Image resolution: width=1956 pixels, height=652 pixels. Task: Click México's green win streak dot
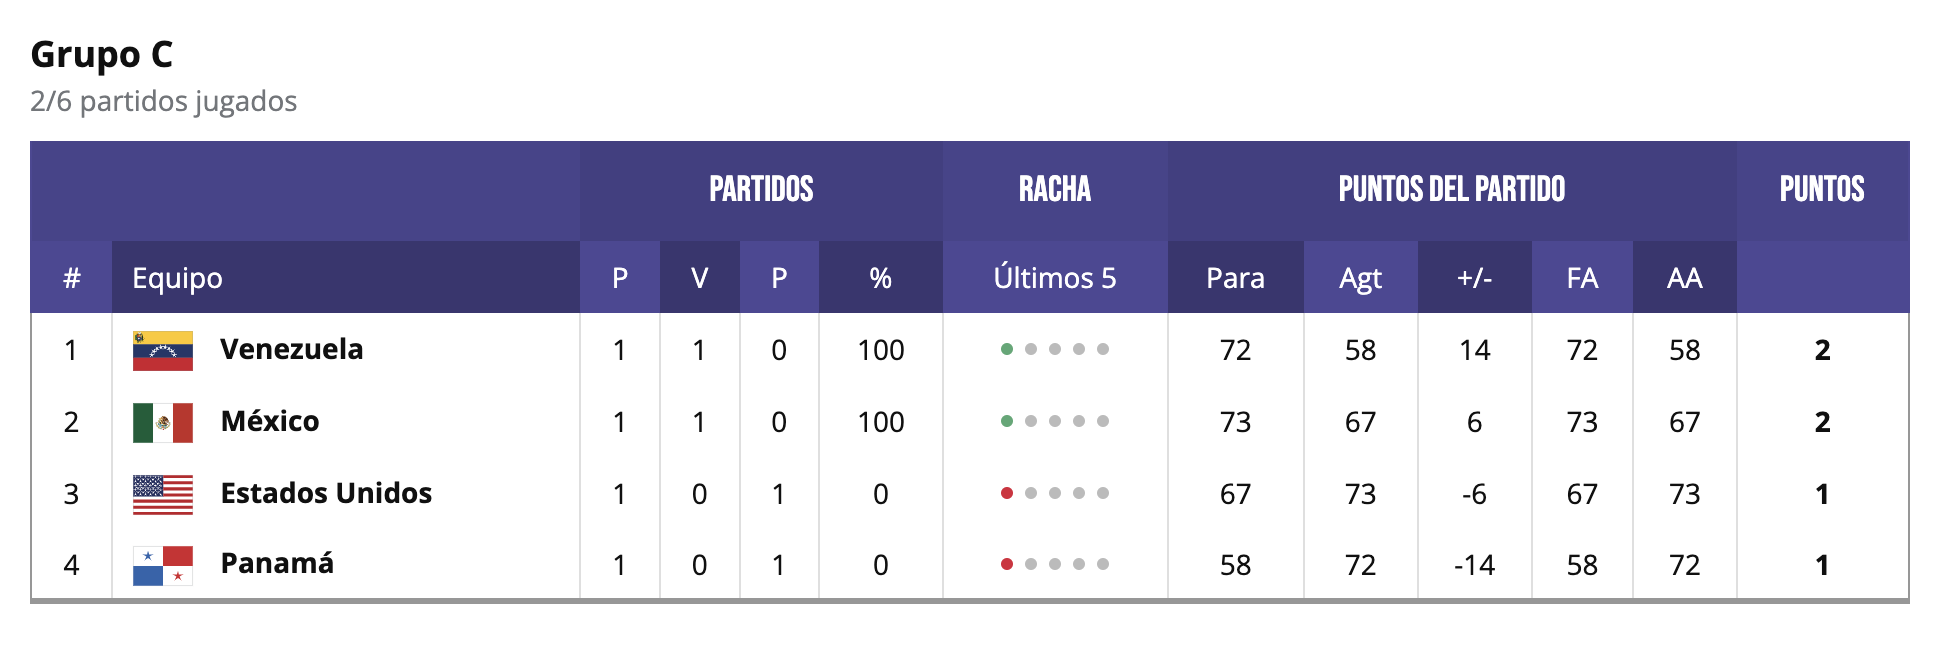pos(1007,422)
